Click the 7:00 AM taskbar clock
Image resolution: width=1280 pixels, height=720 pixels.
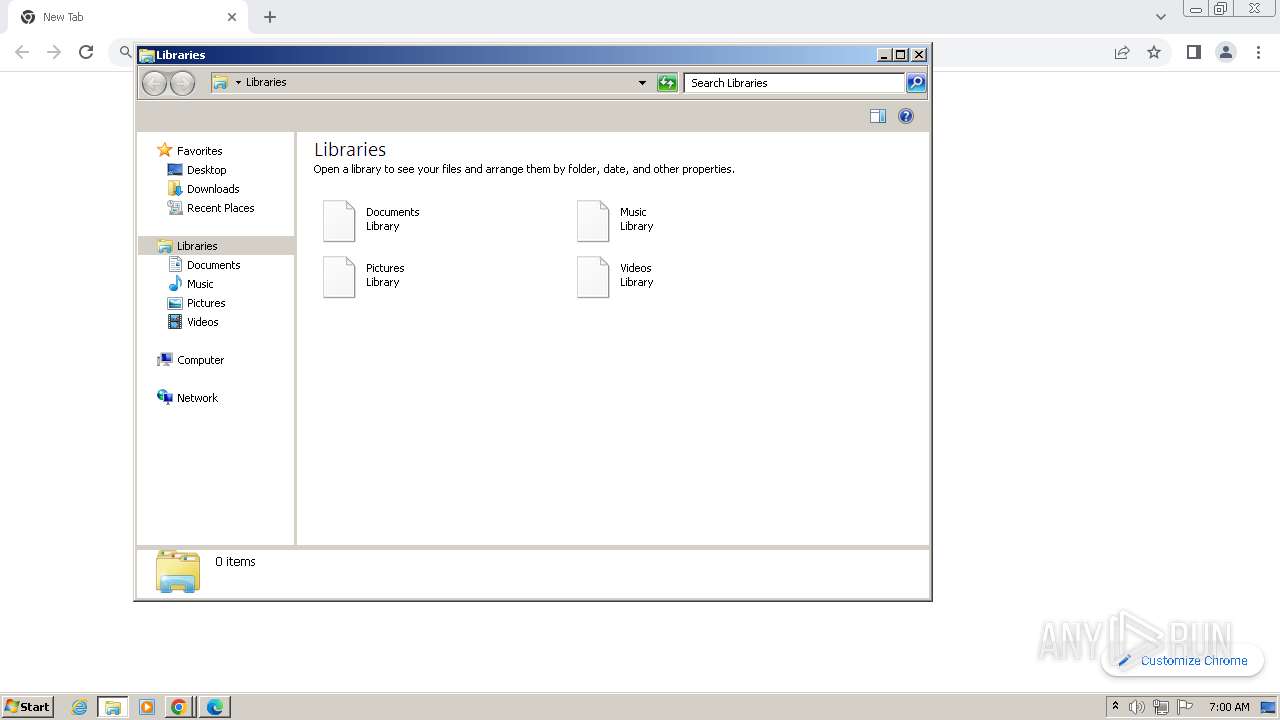click(x=1229, y=707)
